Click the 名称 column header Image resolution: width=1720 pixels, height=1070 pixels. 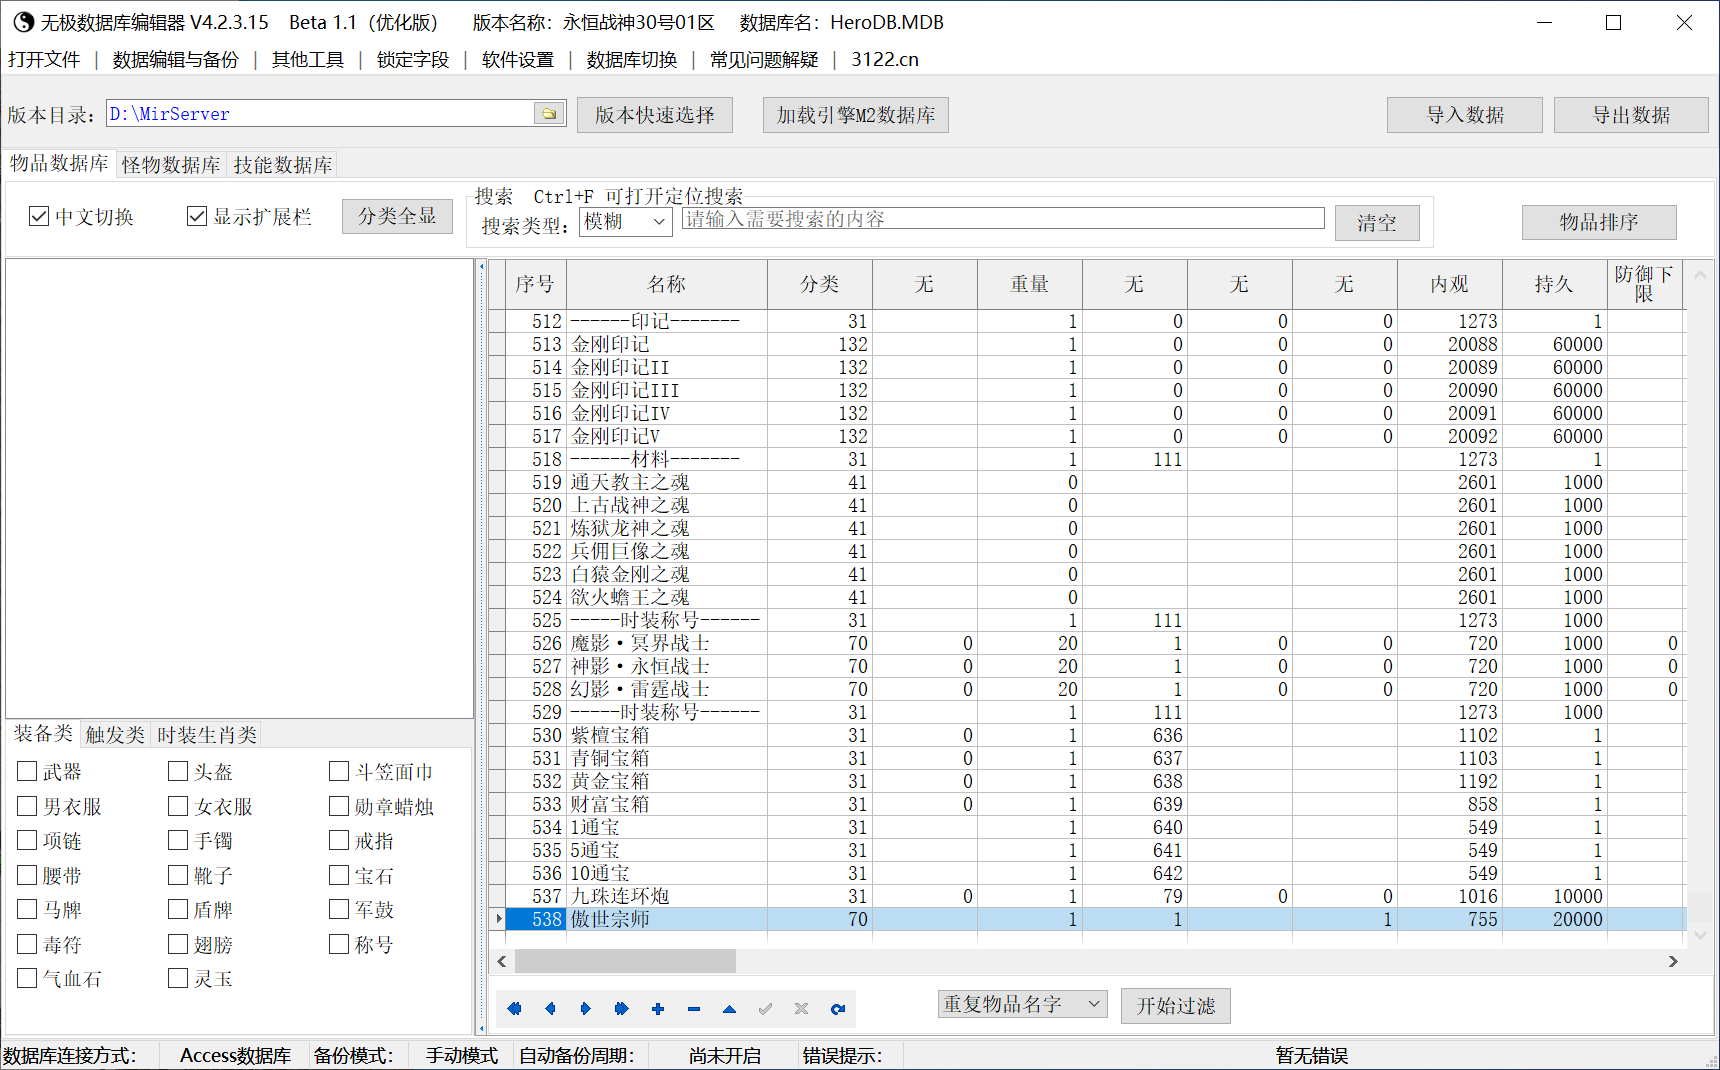(667, 284)
